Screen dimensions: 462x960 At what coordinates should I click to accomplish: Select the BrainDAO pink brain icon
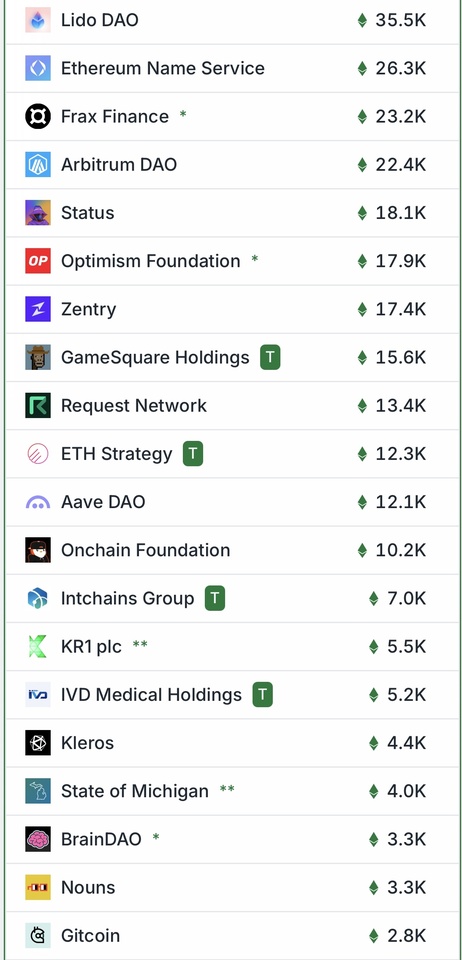click(38, 839)
